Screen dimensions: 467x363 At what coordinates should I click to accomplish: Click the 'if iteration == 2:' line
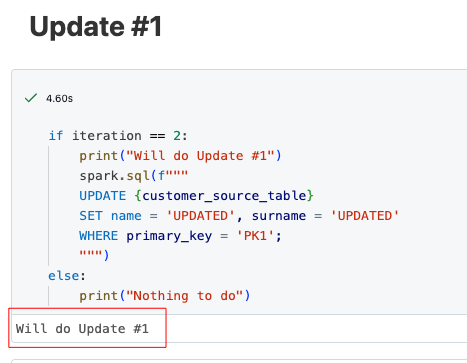point(118,136)
